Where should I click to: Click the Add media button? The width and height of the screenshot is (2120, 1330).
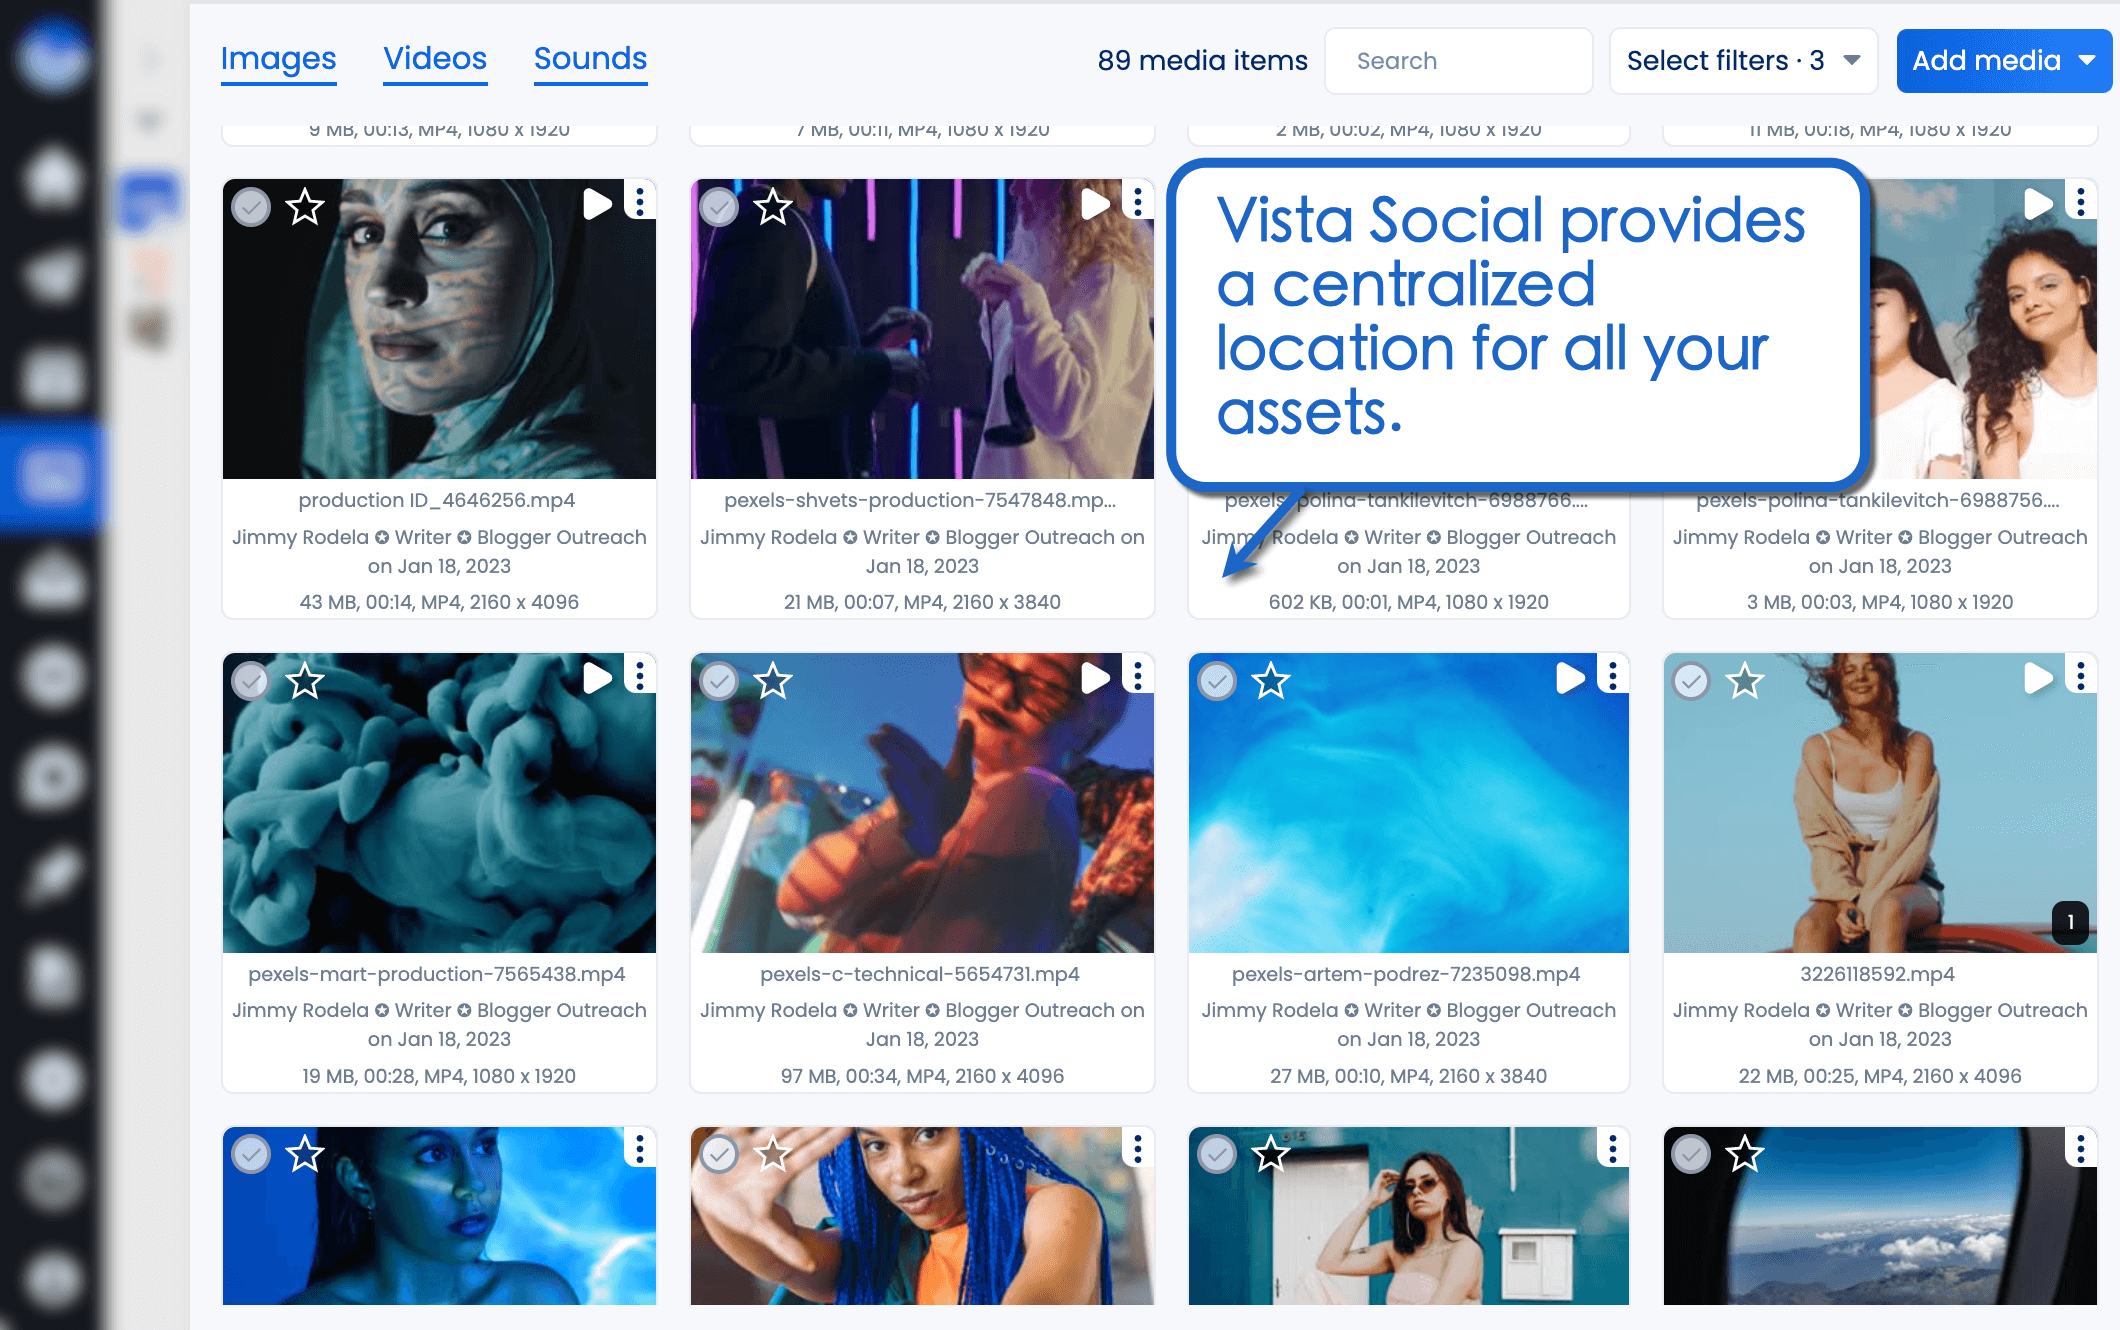pyautogui.click(x=1990, y=60)
